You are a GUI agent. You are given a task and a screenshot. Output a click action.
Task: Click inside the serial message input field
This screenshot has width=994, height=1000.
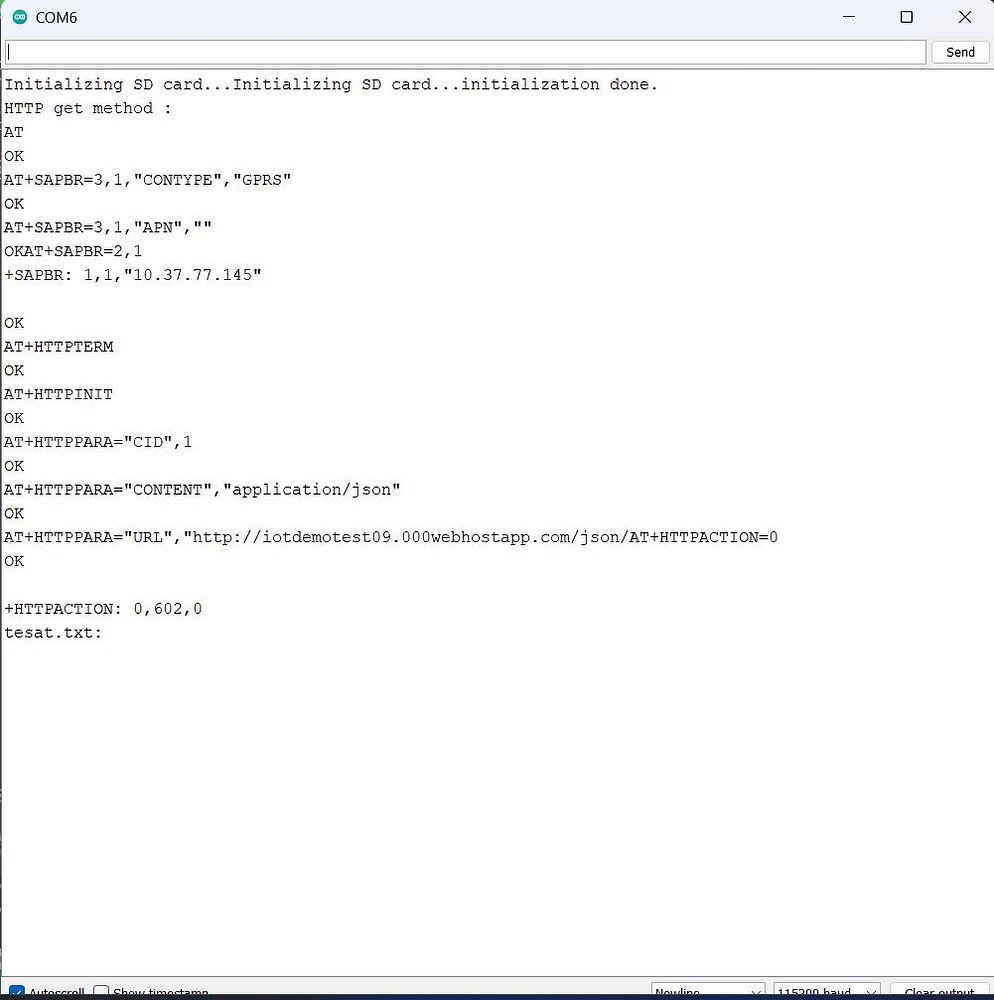[x=465, y=51]
